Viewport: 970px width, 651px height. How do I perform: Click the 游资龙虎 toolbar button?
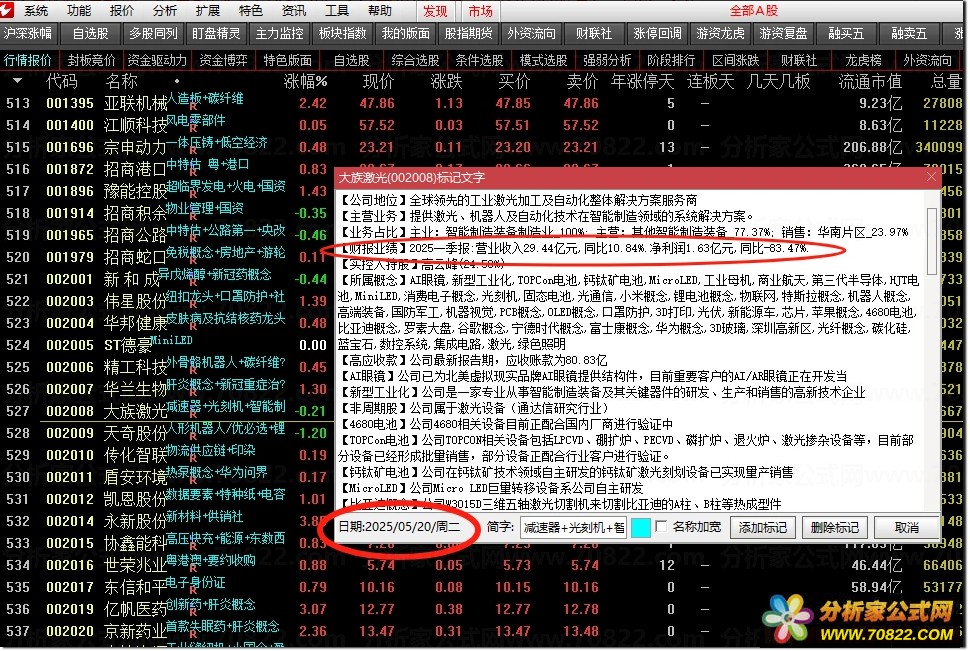[721, 33]
